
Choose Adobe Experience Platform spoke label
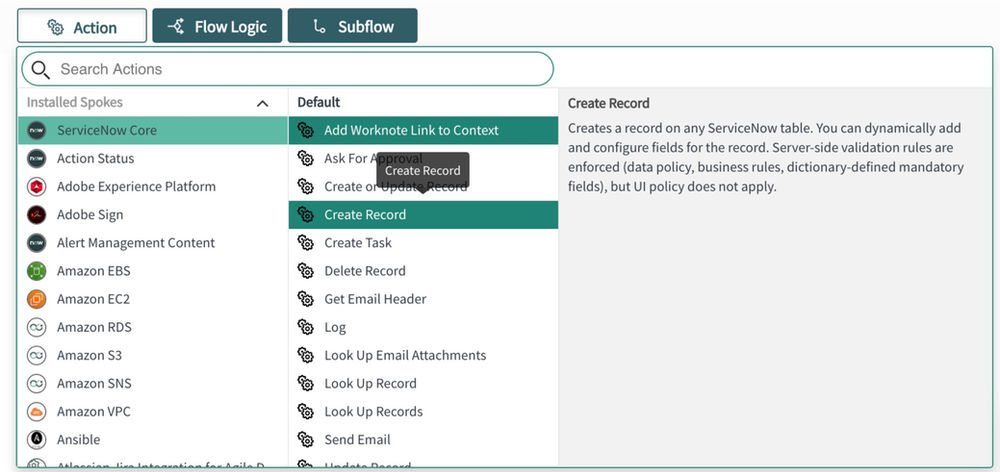click(136, 186)
